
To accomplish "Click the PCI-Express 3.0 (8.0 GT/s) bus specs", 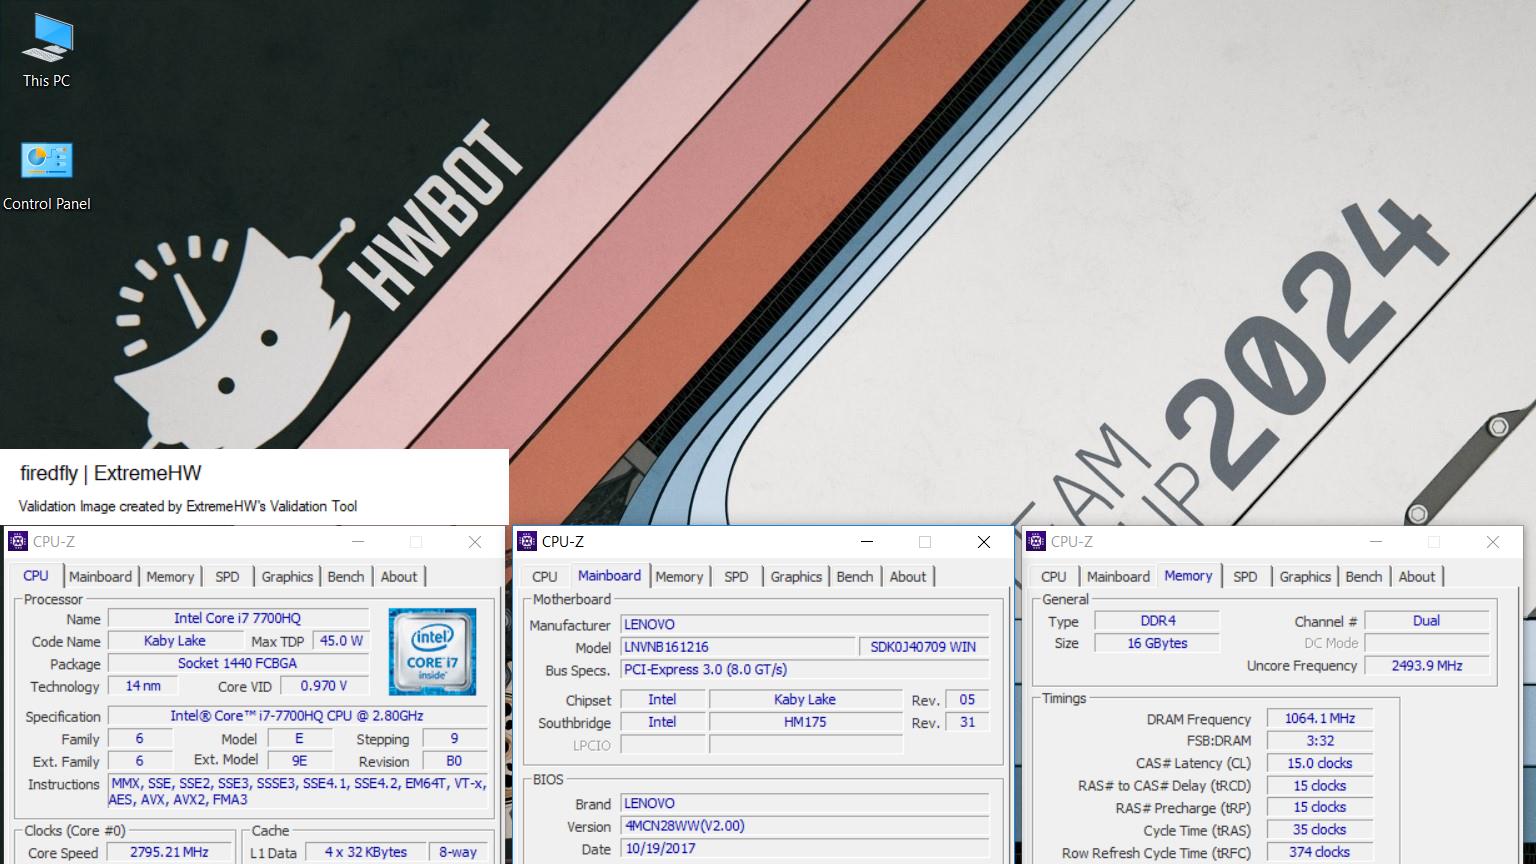I will pos(804,669).
